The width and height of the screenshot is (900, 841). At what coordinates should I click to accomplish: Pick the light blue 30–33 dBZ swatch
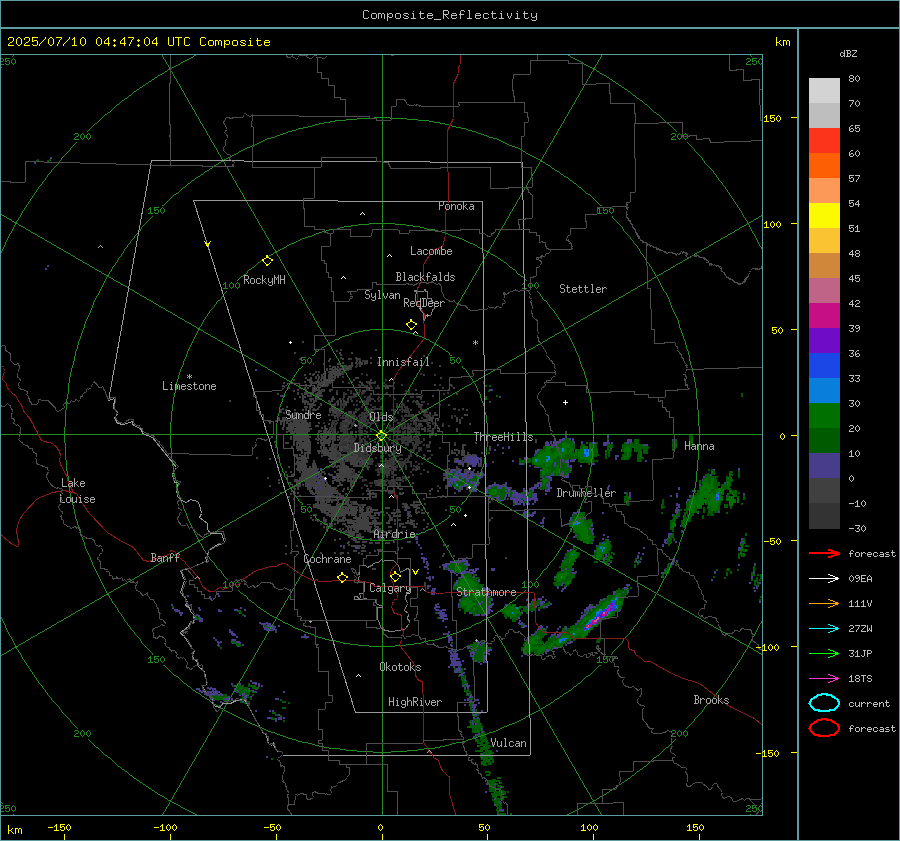[x=824, y=390]
